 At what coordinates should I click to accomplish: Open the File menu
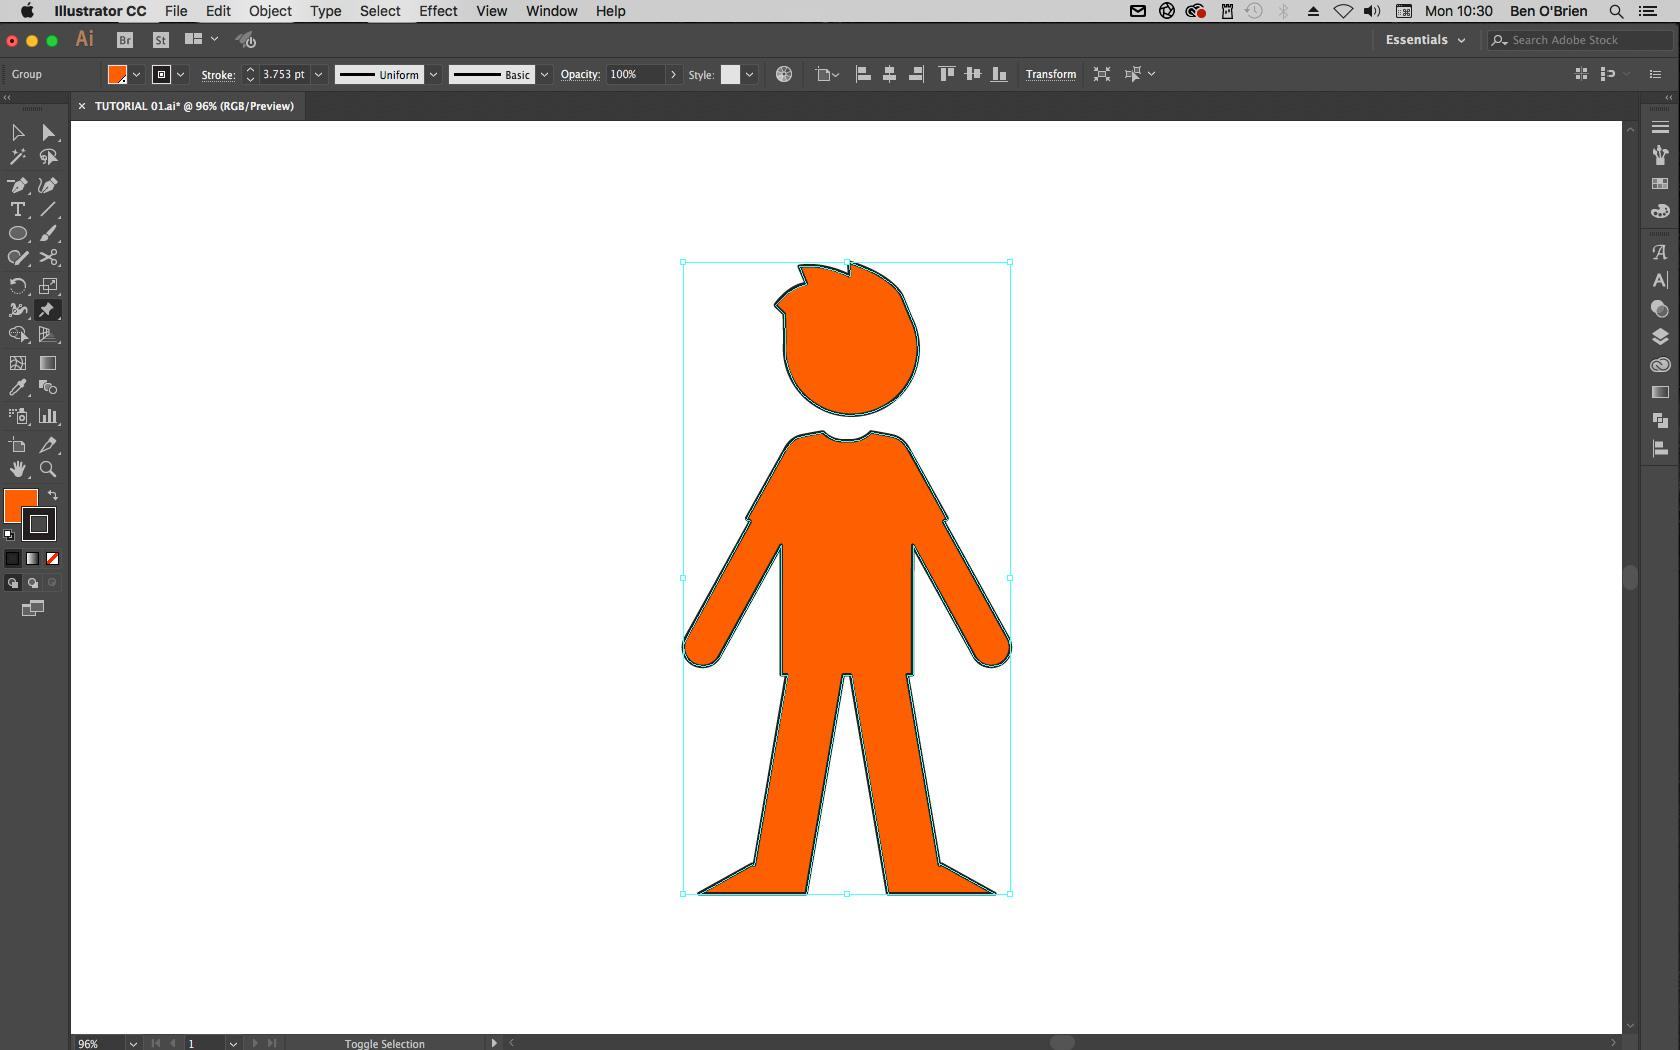[176, 11]
